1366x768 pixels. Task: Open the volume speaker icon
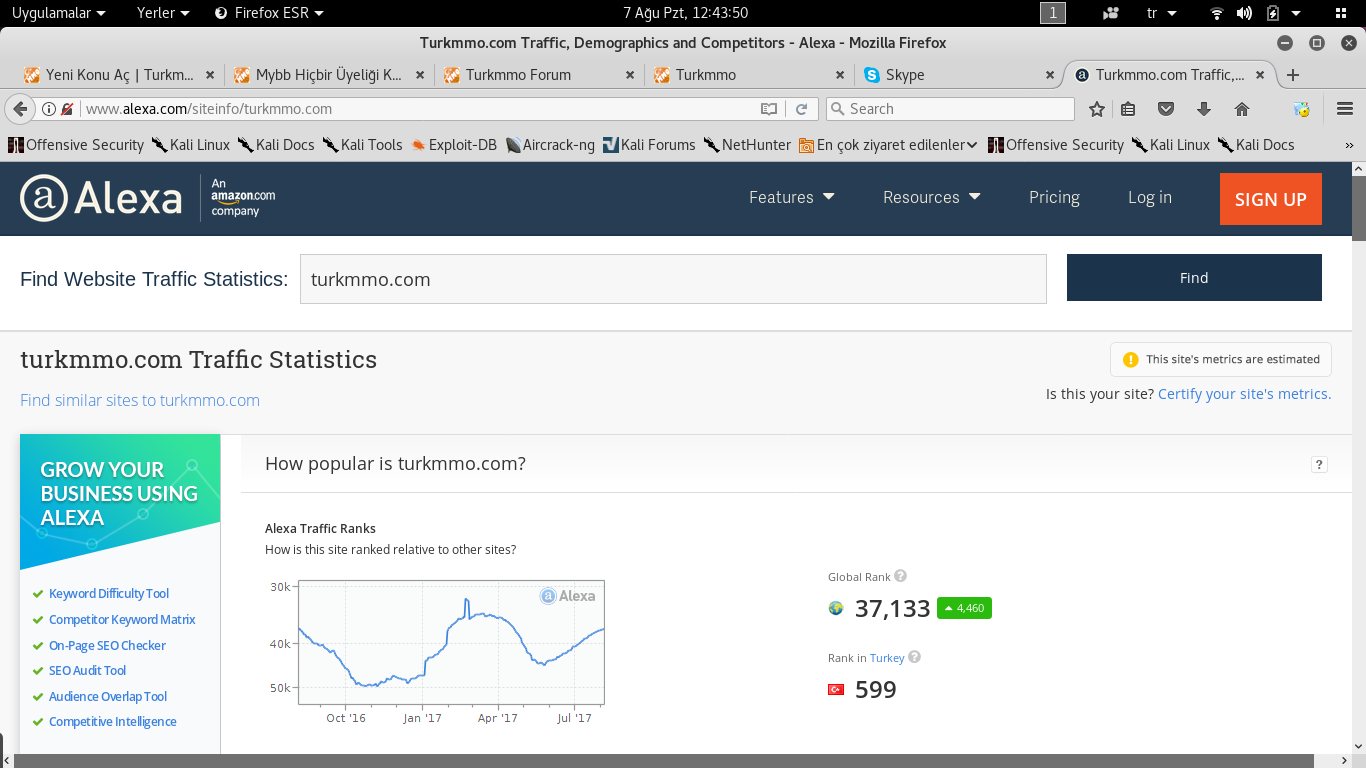pos(1244,13)
